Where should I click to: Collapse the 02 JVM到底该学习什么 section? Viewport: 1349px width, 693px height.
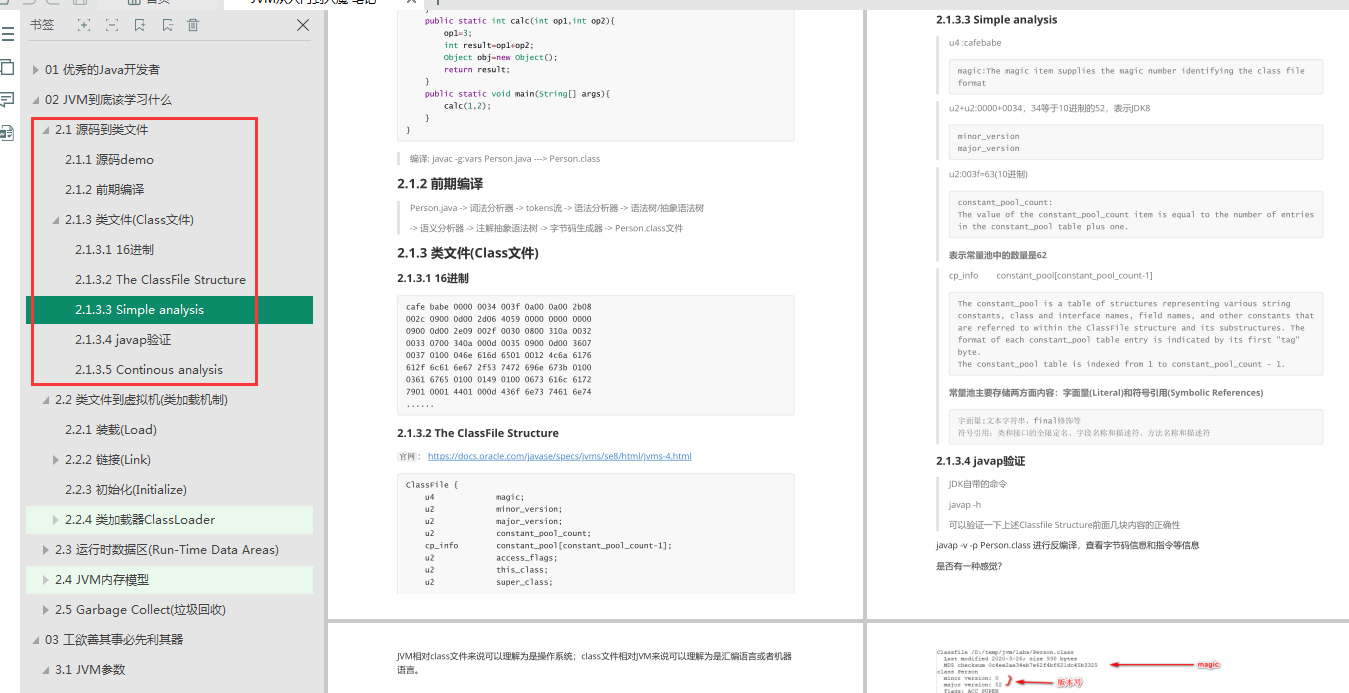point(36,100)
